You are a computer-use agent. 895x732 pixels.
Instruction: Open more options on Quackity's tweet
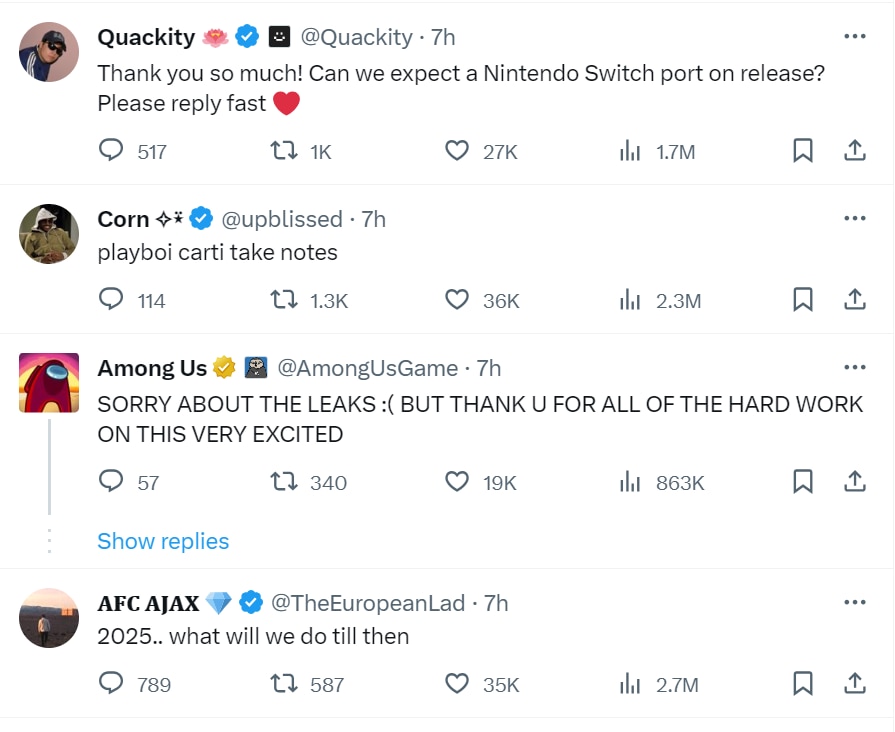click(x=854, y=37)
